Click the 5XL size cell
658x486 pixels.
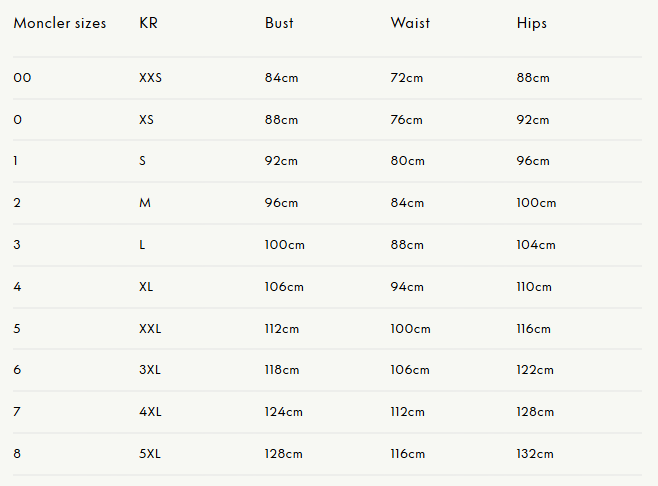point(149,454)
